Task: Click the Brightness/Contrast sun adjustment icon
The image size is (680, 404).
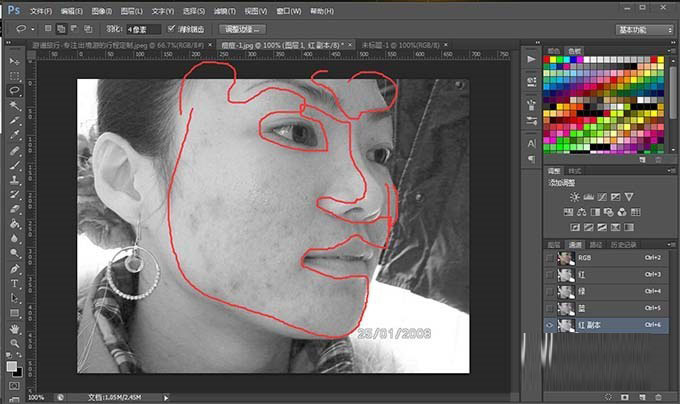Action: [574, 197]
